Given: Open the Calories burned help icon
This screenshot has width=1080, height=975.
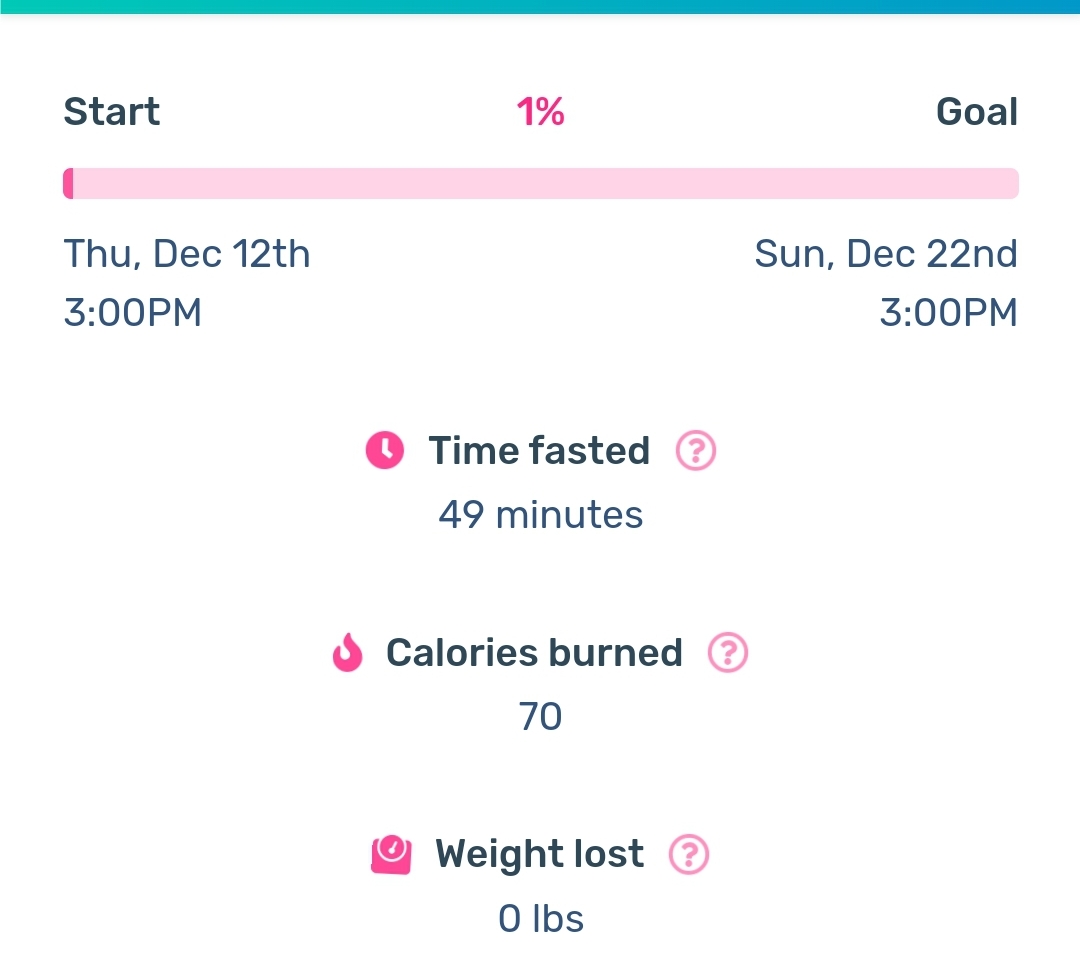Looking at the screenshot, I should [728, 652].
